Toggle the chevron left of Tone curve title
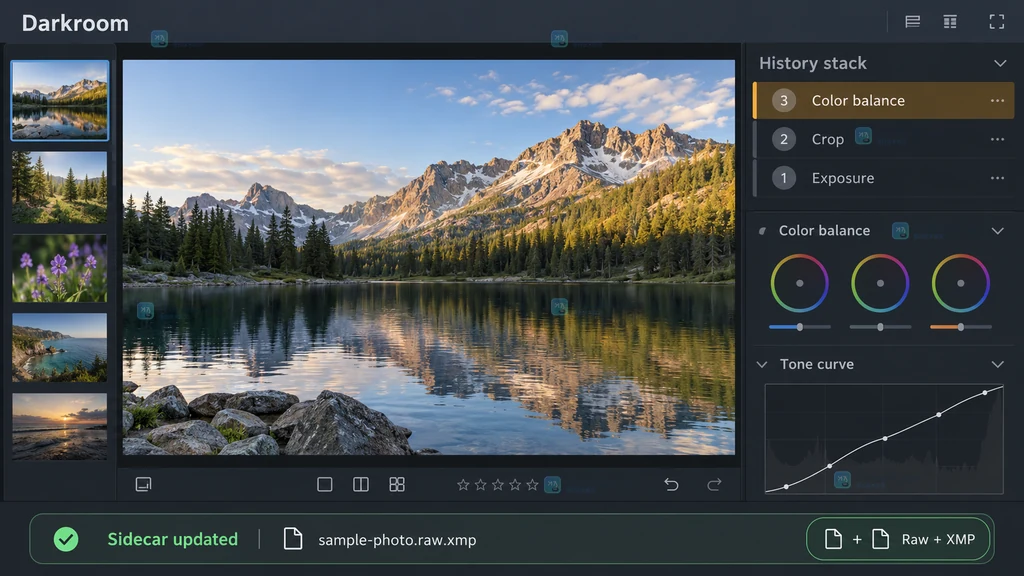 [762, 364]
